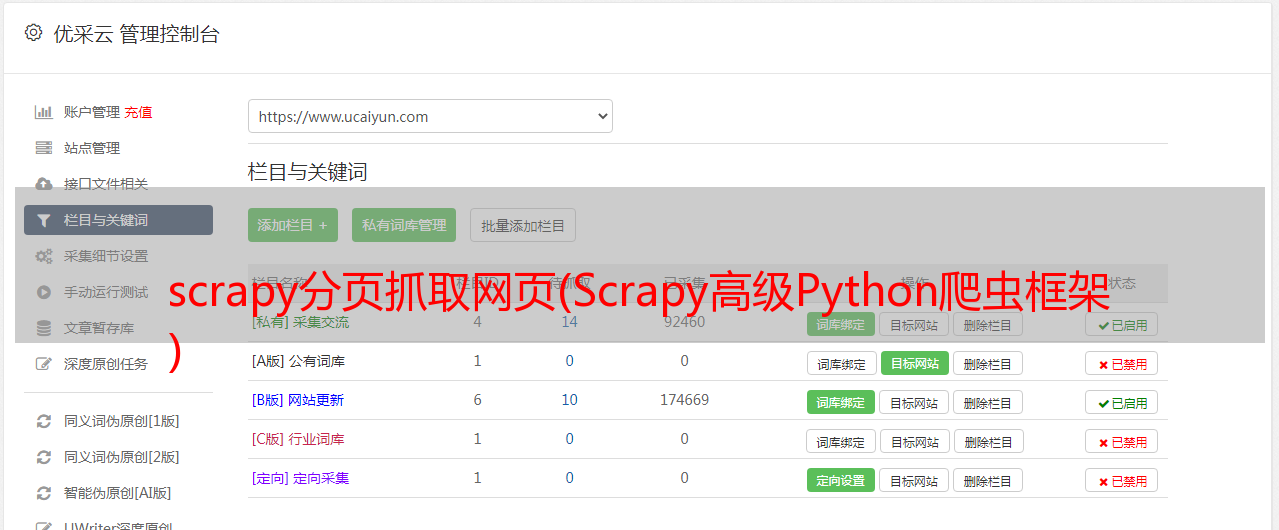The image size is (1279, 530).
Task: Click 删除栏目 in the 采集交流 row
Action: click(x=988, y=324)
